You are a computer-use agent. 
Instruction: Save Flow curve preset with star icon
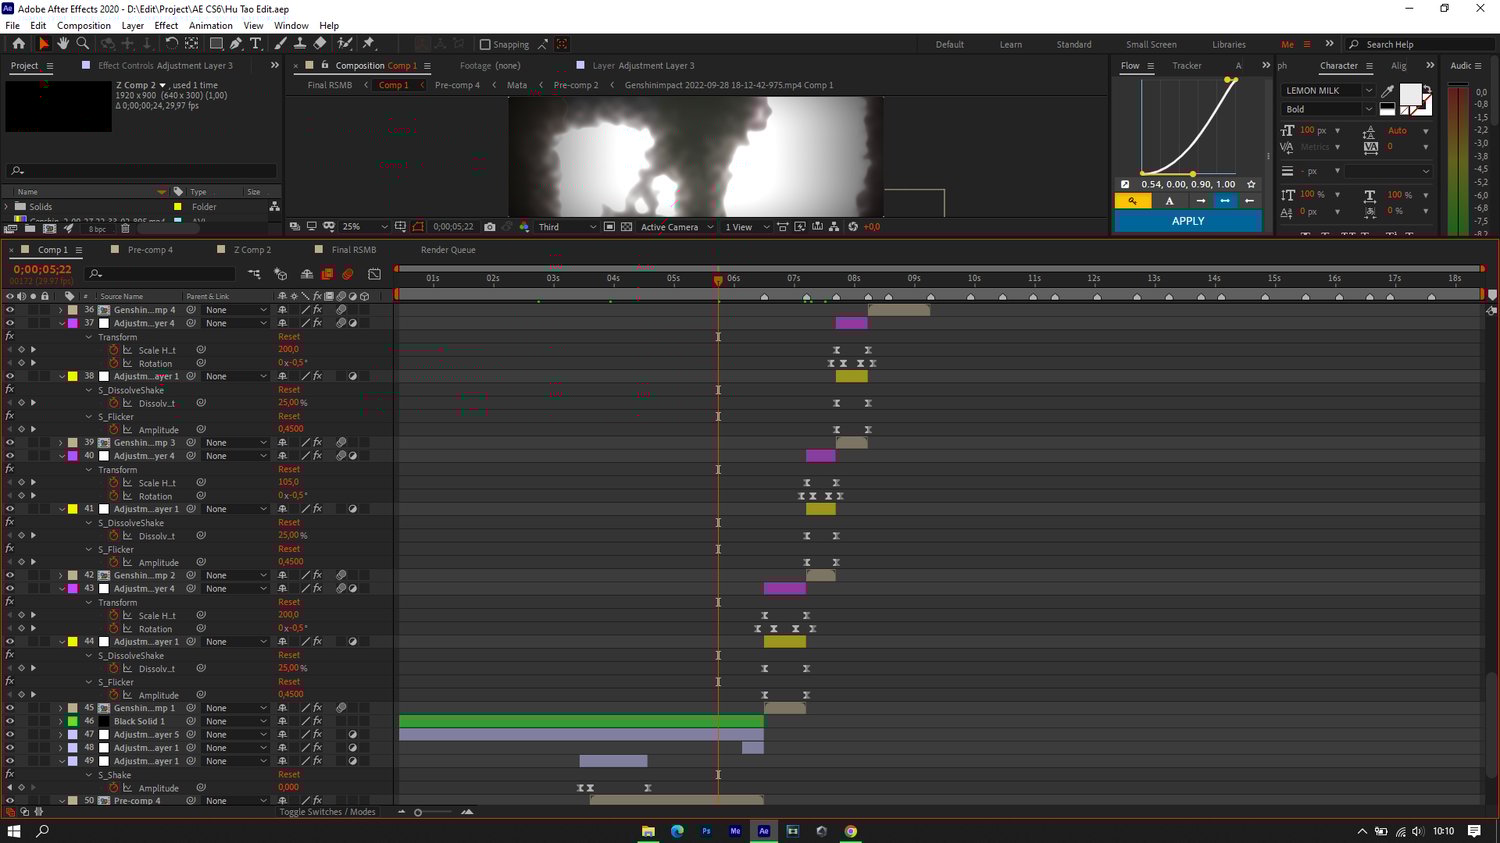[1251, 184]
